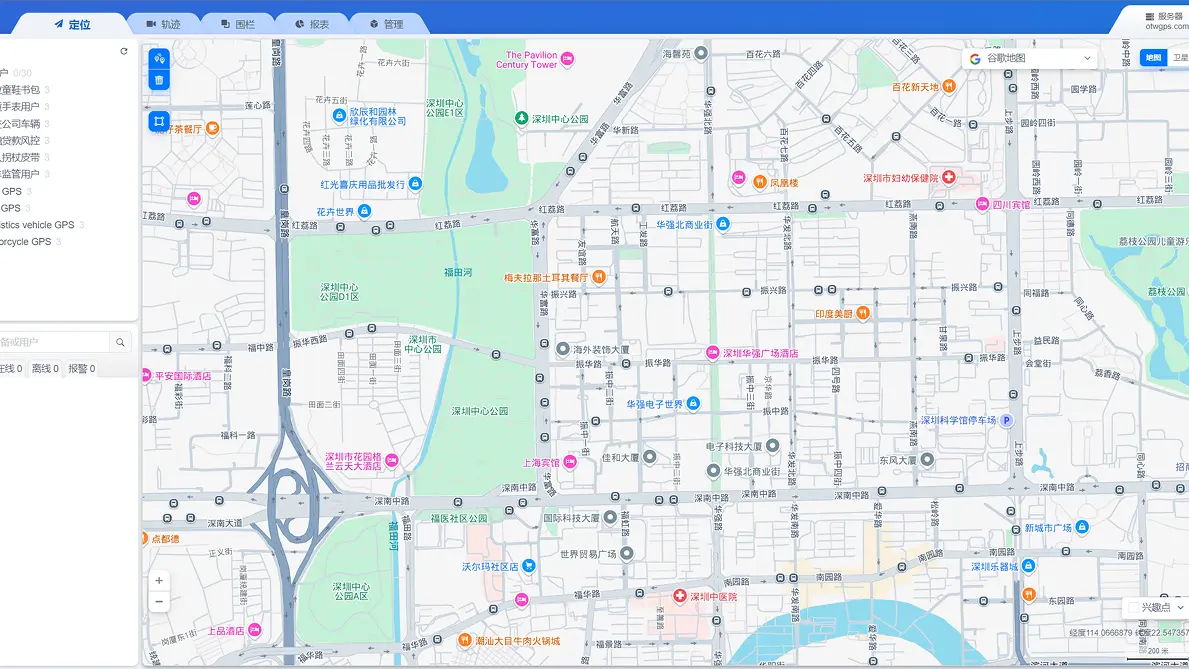Filter devices by 报警 0 status

pos(82,369)
